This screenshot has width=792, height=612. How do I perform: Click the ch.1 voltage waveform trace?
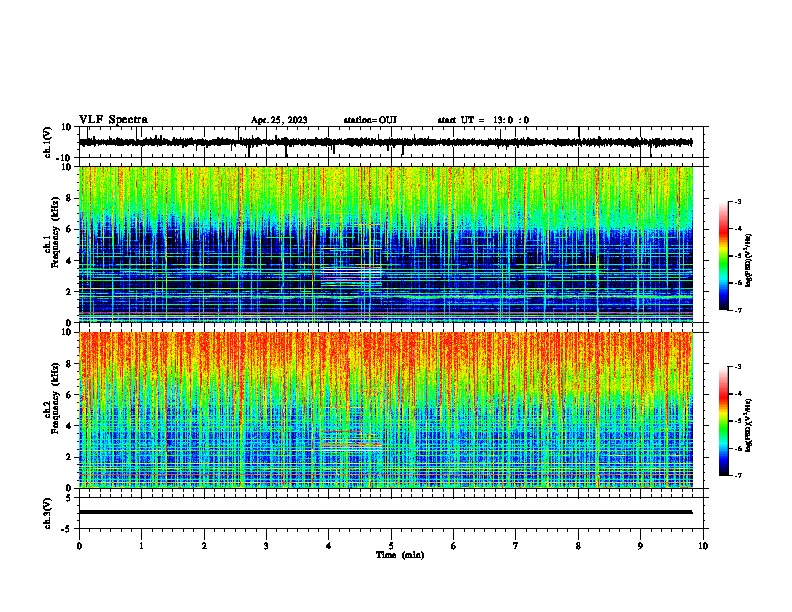[x=385, y=142]
